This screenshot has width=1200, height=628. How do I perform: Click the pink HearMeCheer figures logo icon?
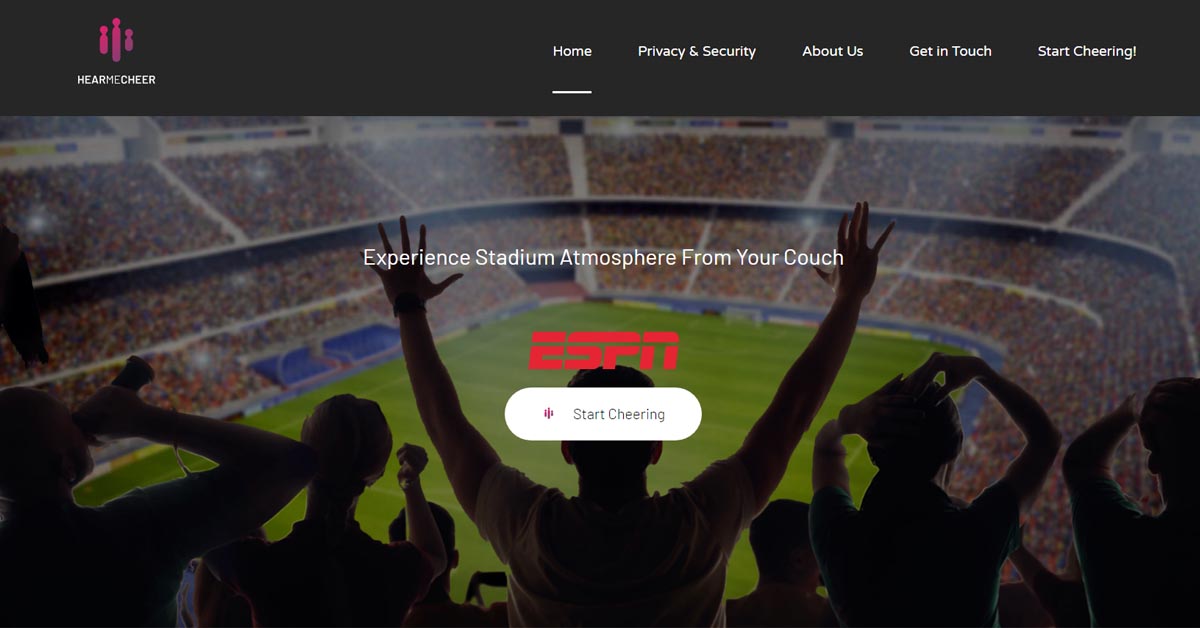(116, 40)
